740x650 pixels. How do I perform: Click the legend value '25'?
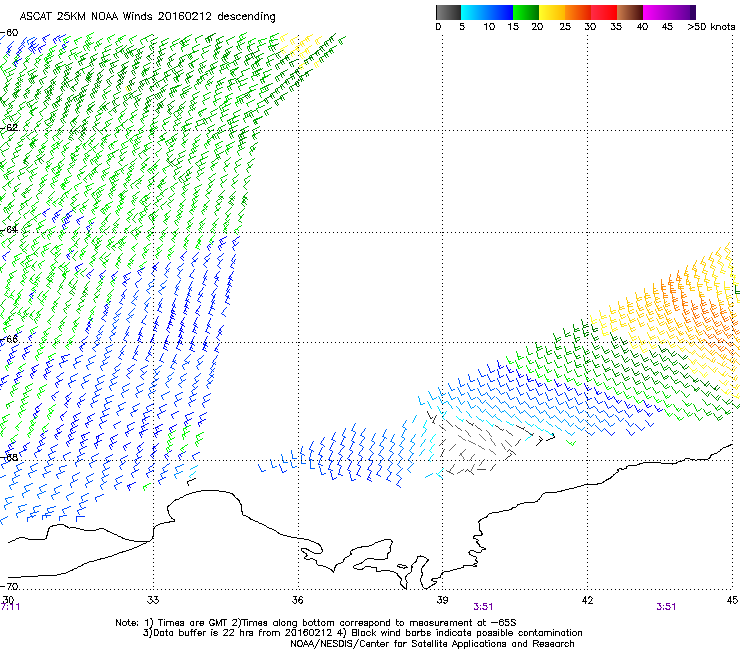pyautogui.click(x=565, y=27)
